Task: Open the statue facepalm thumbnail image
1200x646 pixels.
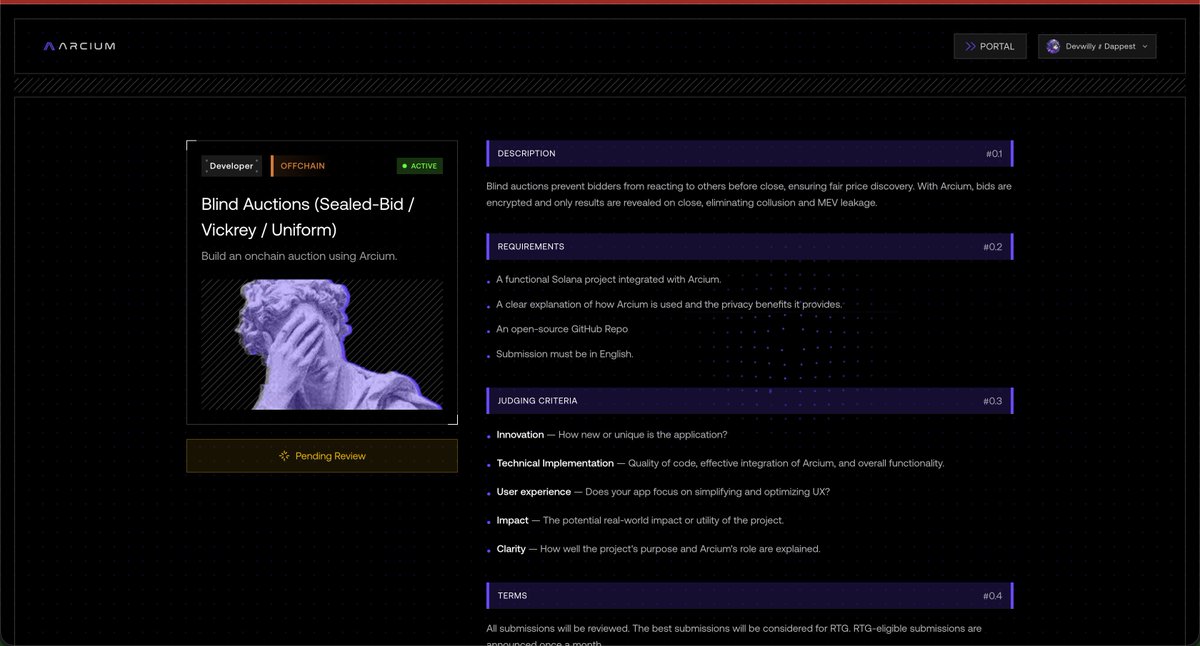Action: pos(322,344)
